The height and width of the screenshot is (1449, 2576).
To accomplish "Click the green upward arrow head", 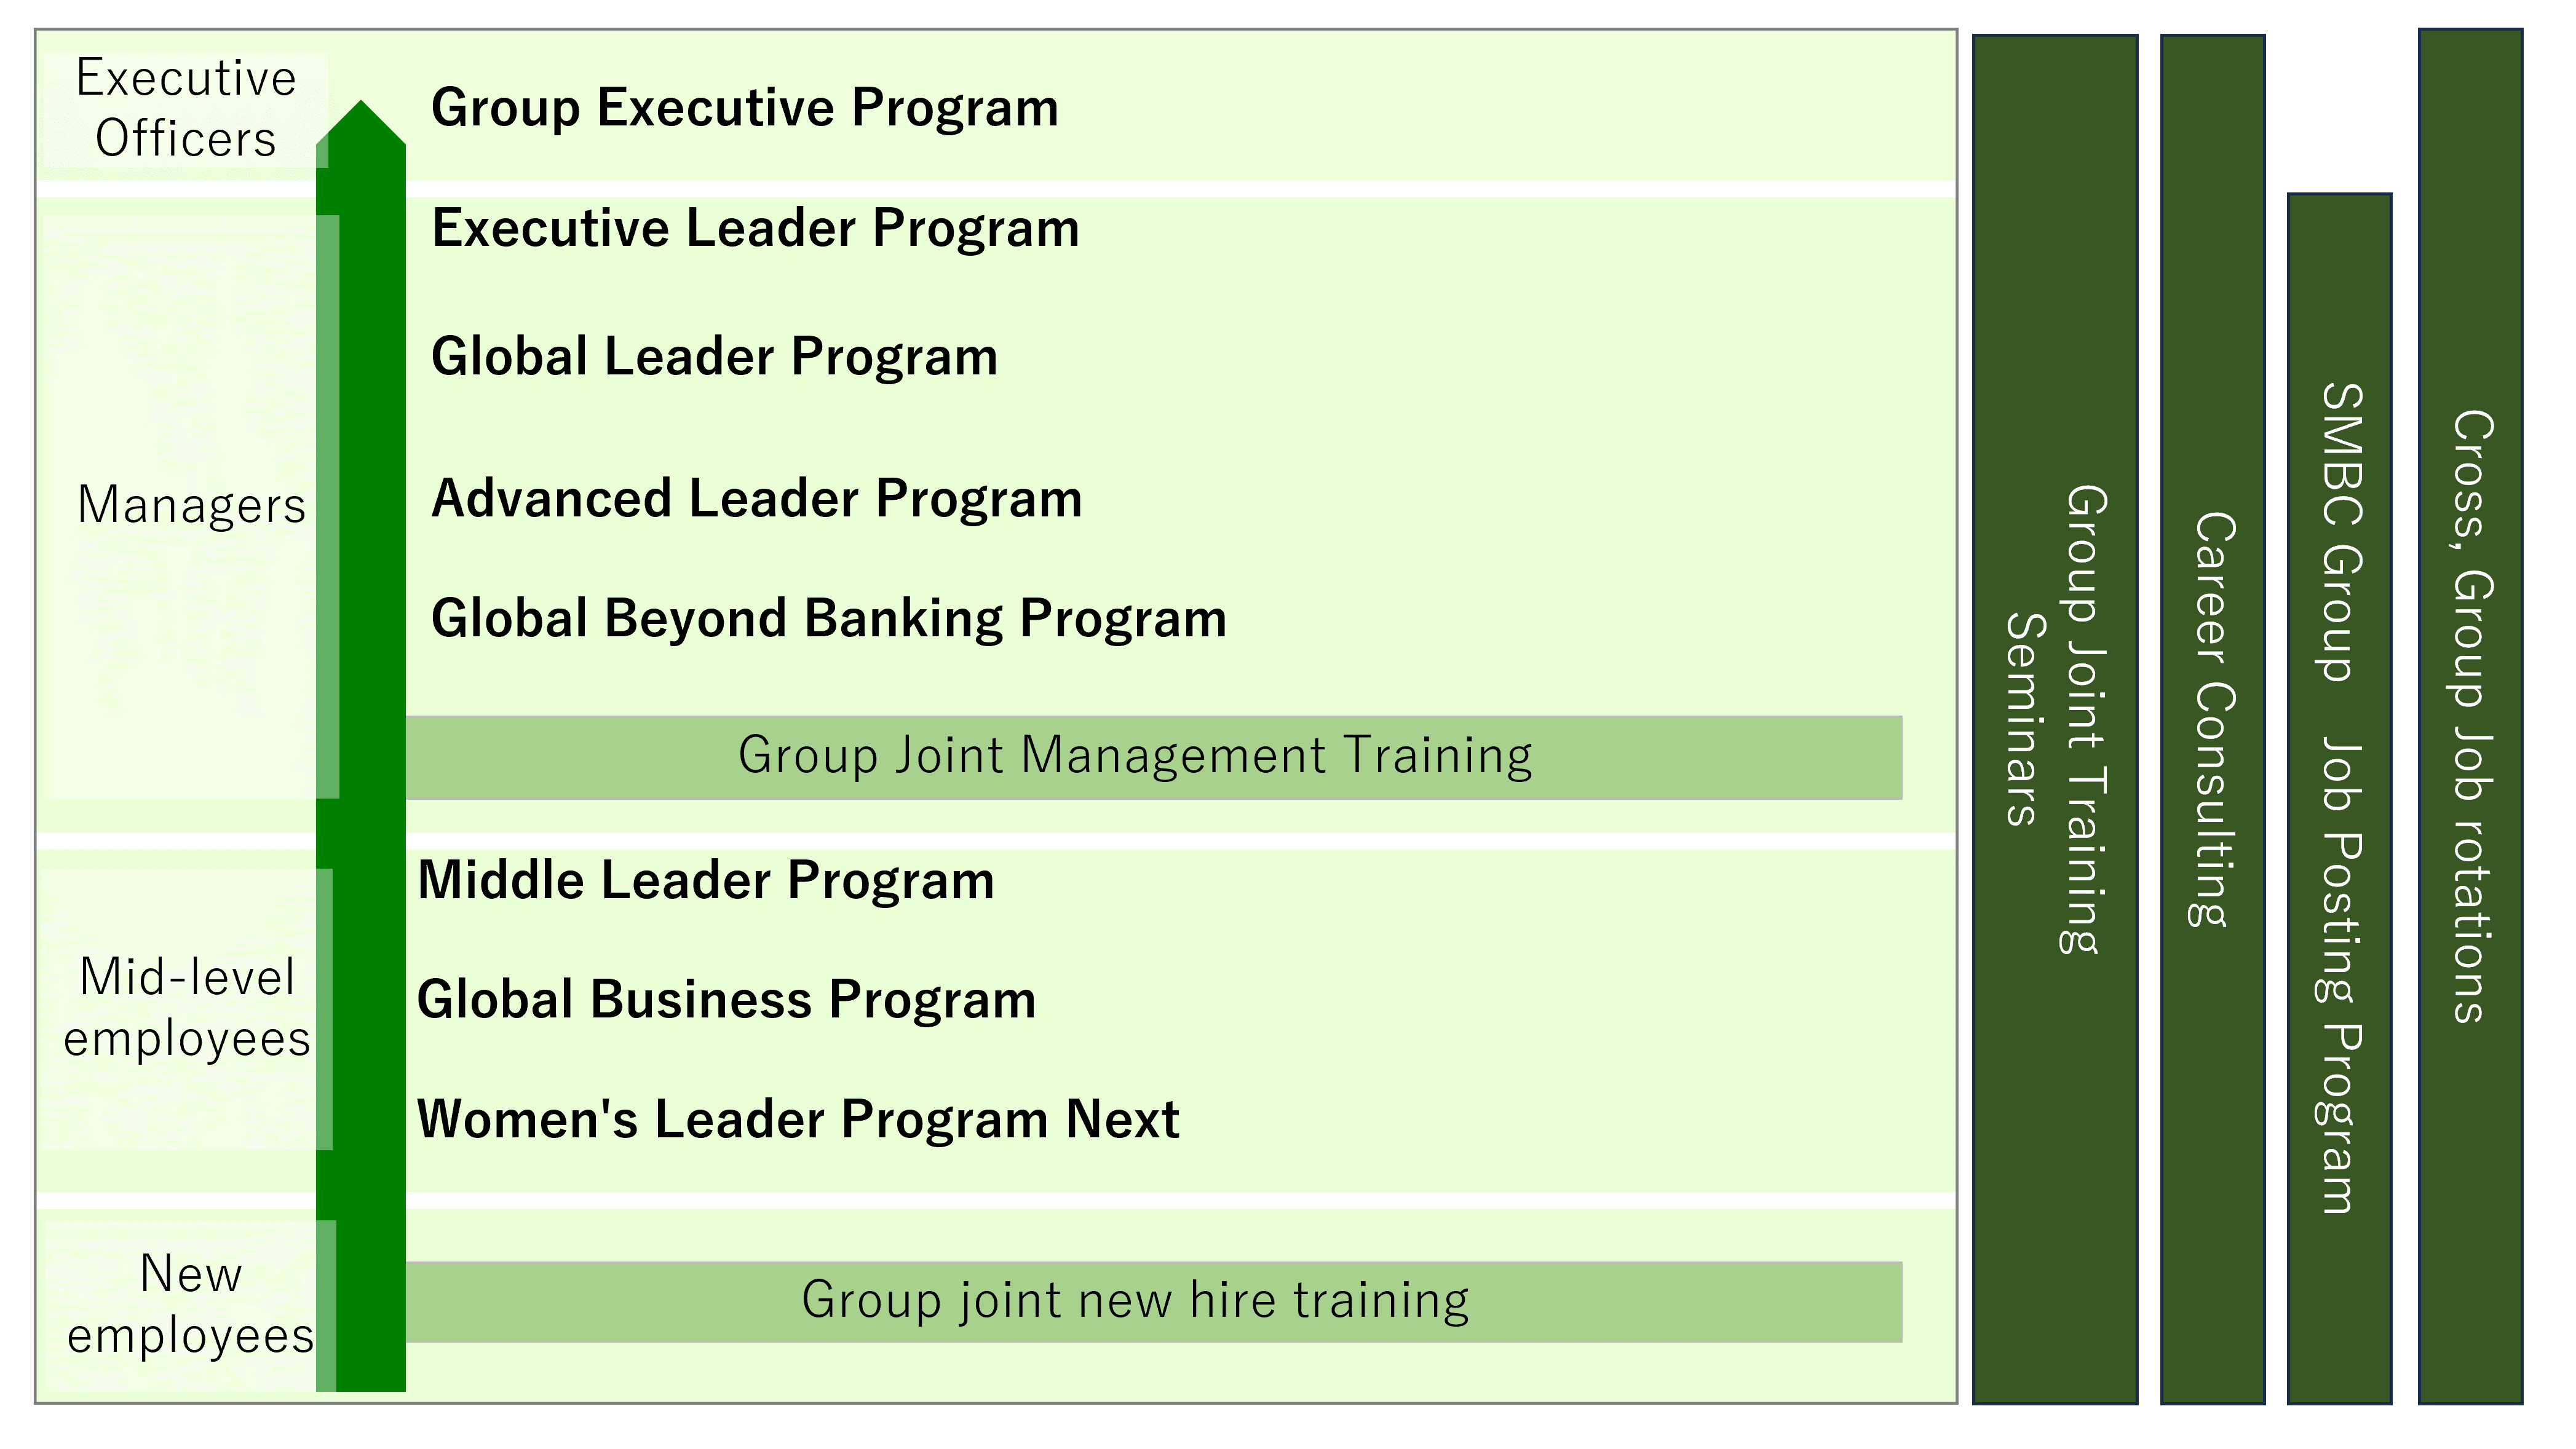I will coord(361,123).
